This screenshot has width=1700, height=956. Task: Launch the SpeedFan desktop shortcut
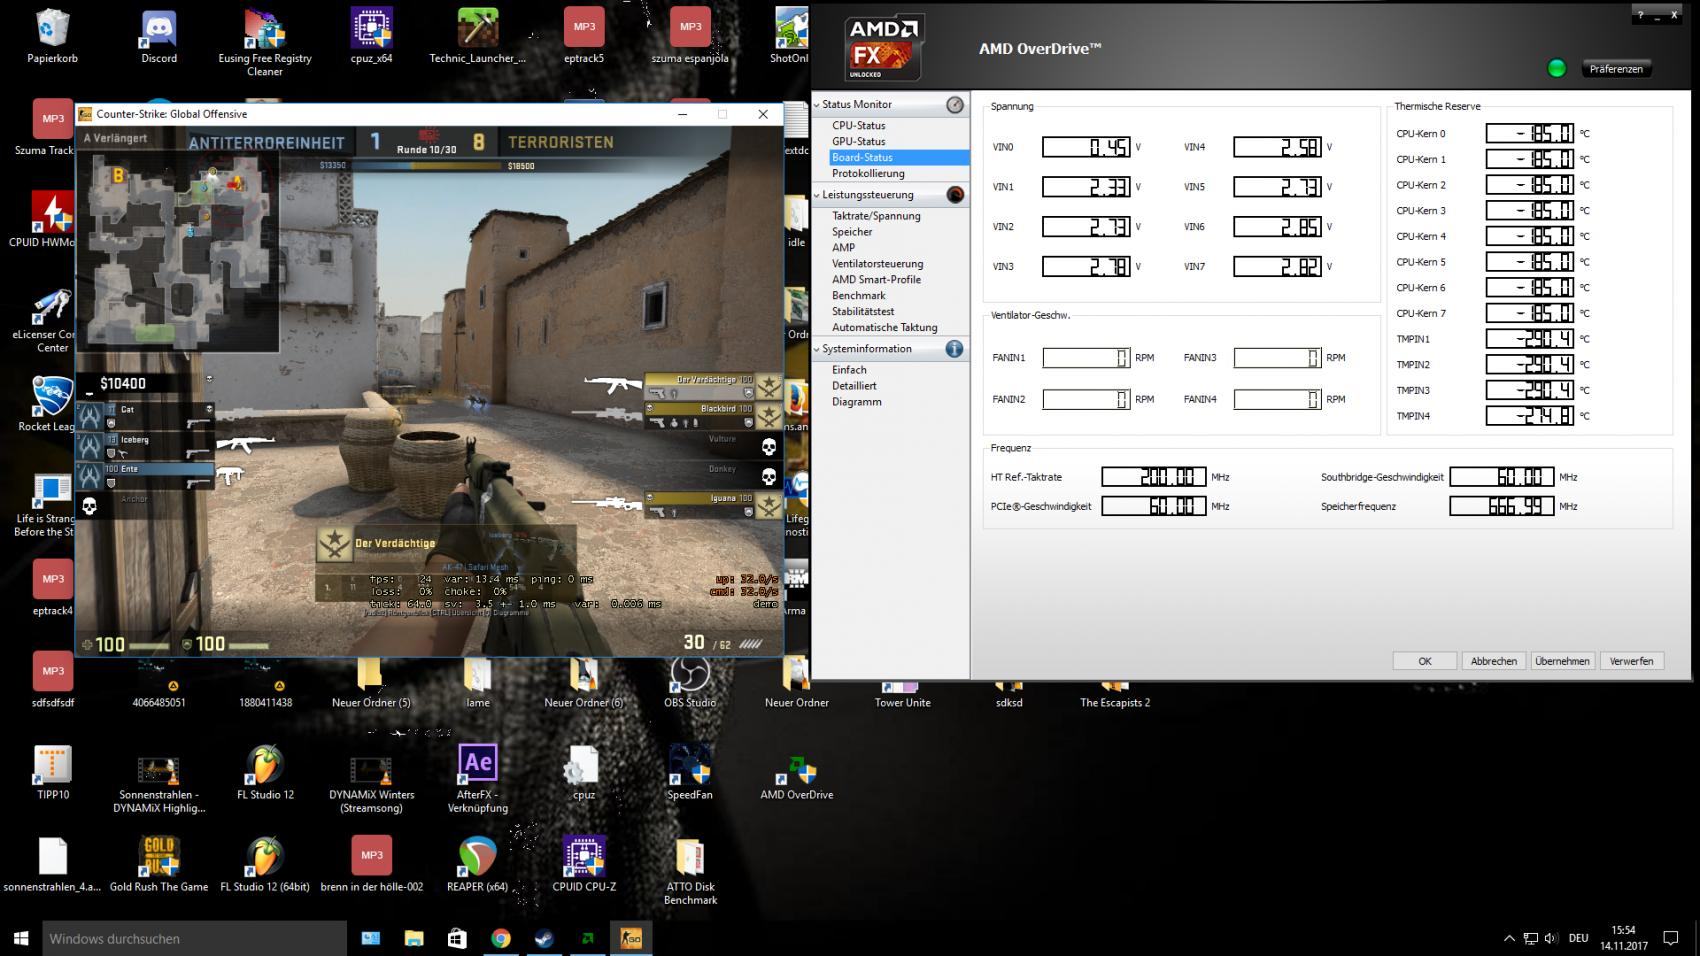pos(690,773)
